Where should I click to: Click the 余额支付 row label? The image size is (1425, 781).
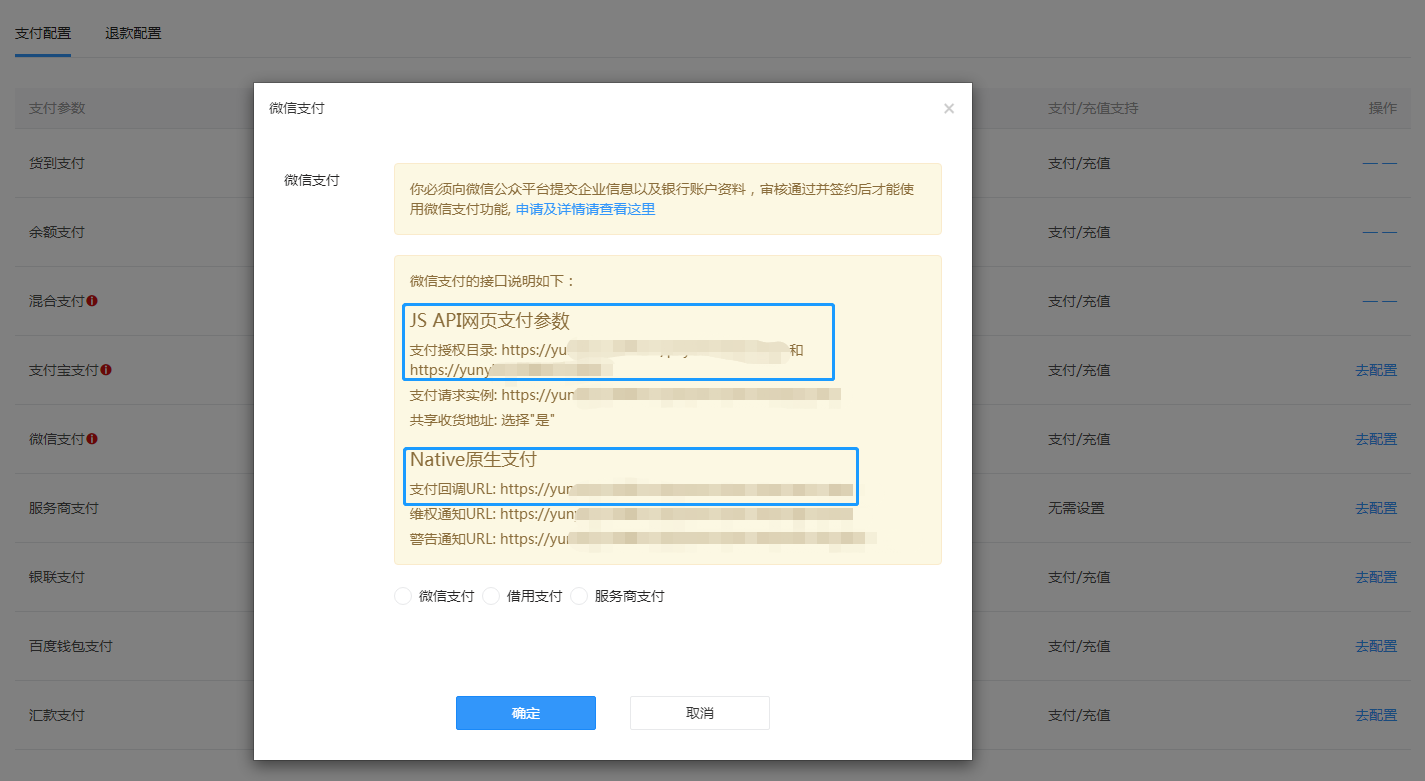(x=57, y=232)
